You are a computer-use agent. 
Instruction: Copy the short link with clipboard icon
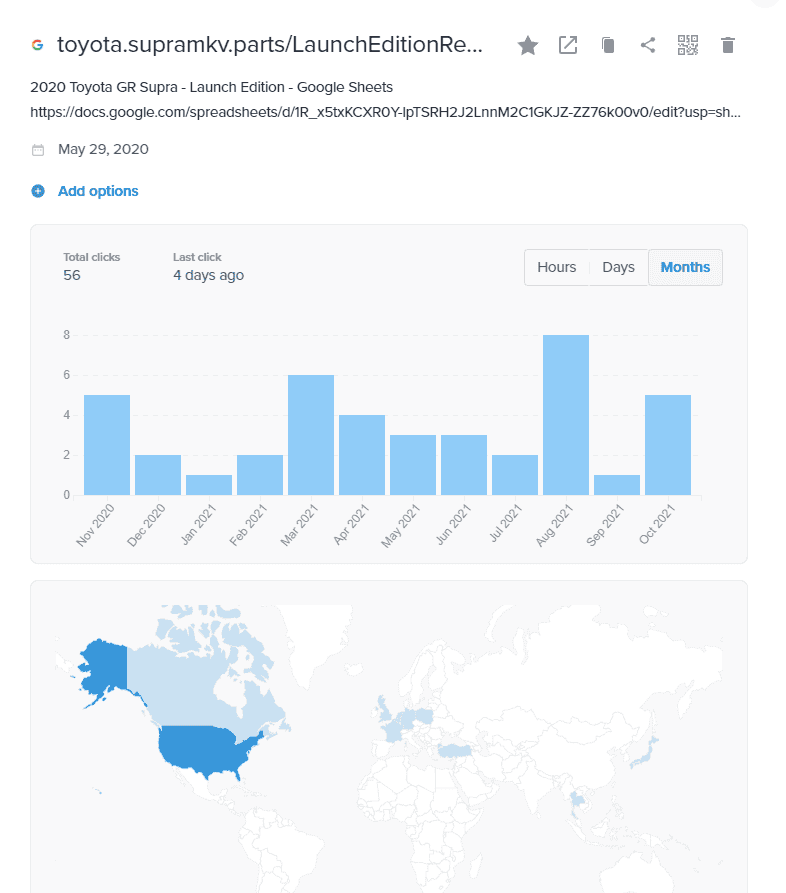pos(608,45)
